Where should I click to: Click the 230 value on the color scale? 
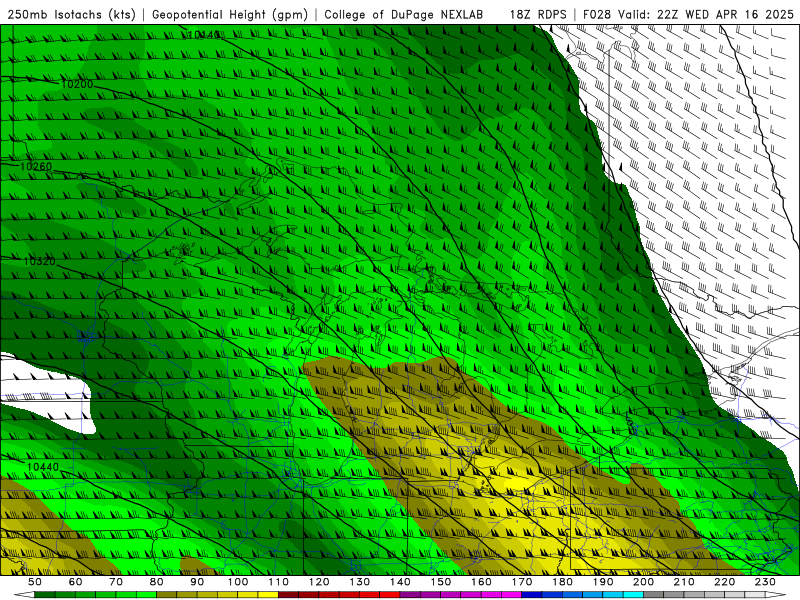coord(765,582)
